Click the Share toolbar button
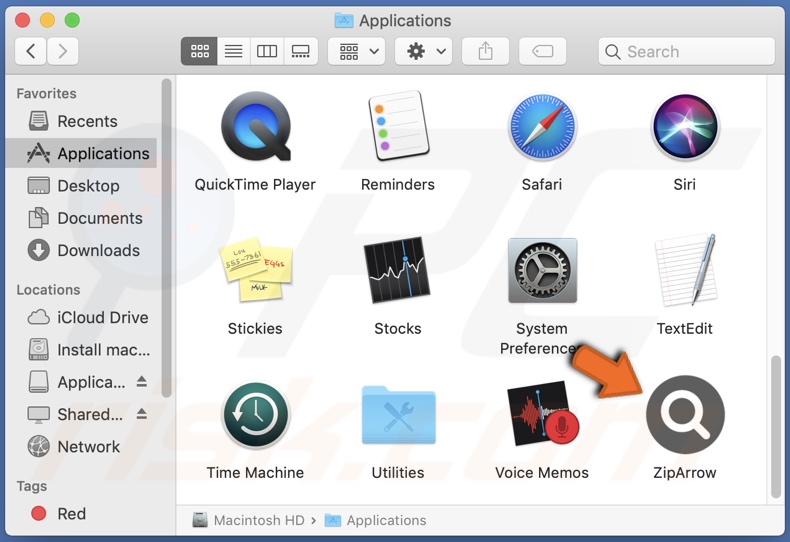Viewport: 790px width, 542px height. point(485,51)
